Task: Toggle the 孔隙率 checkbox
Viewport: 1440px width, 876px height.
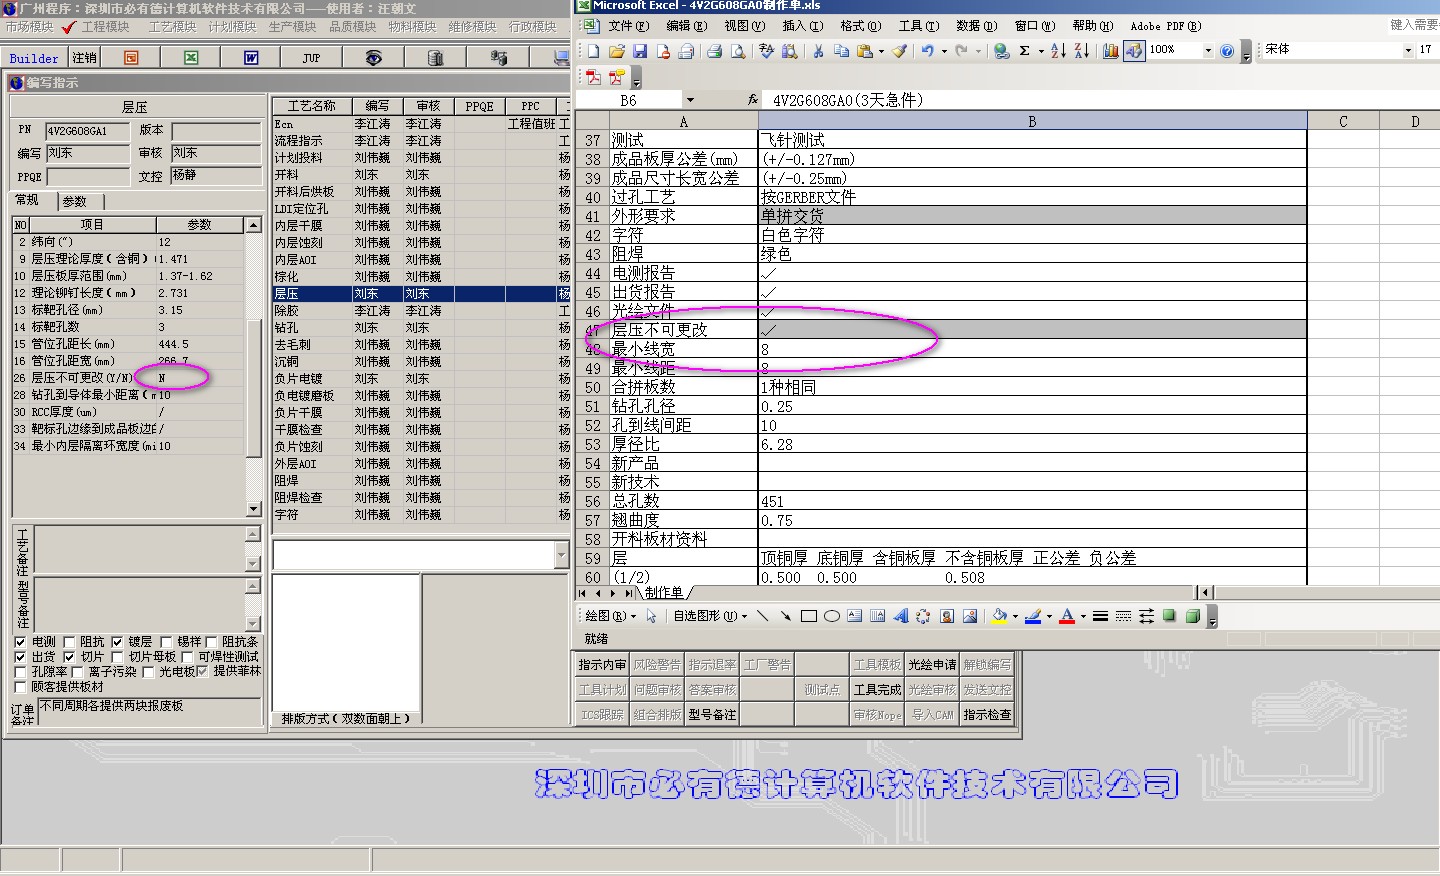Action: 21,672
